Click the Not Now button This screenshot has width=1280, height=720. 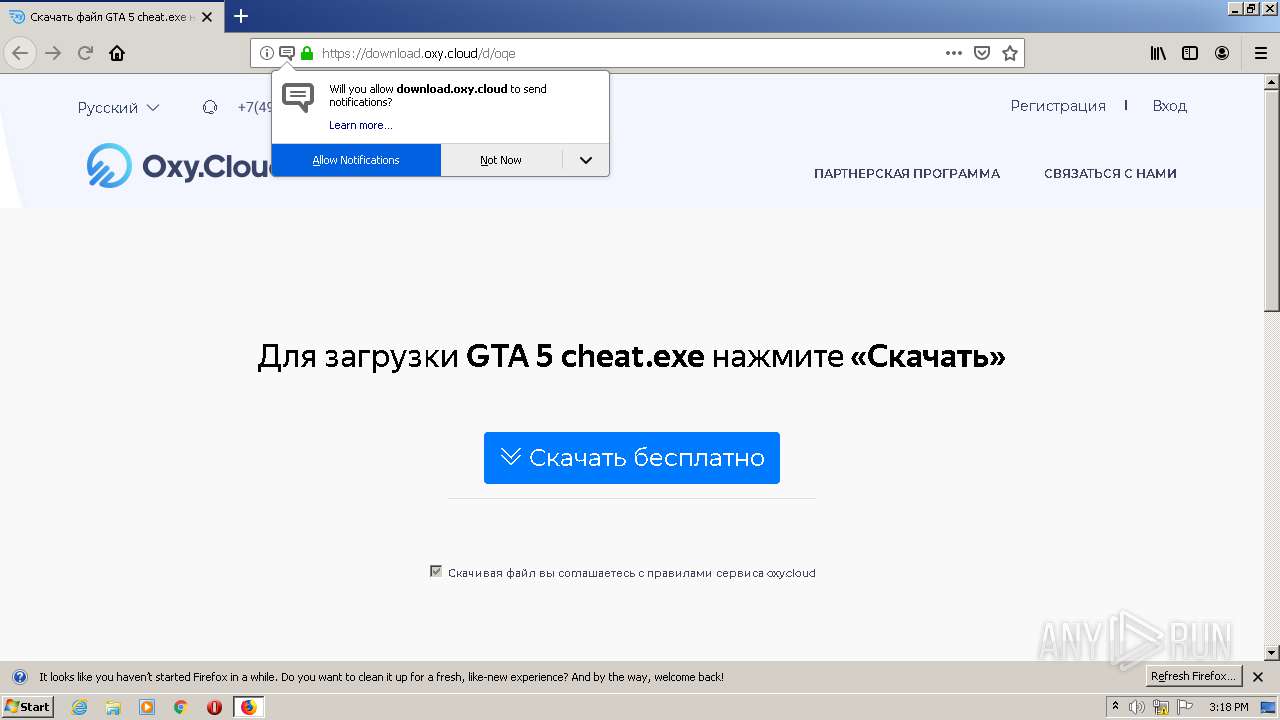tap(501, 160)
